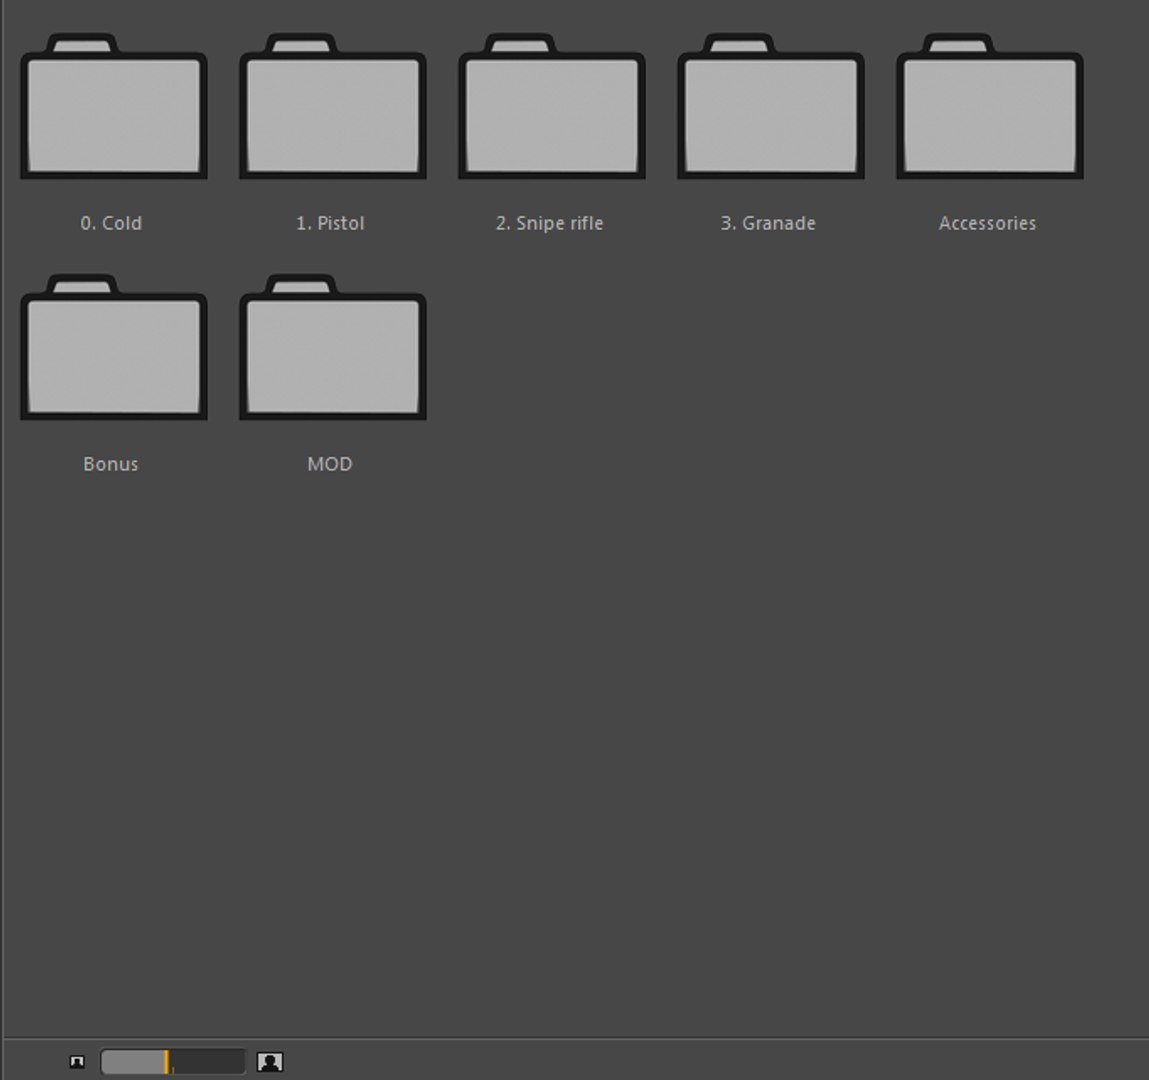The width and height of the screenshot is (1149, 1080).
Task: Click the '2. Snipe rifle' folder name
Action: [x=550, y=223]
